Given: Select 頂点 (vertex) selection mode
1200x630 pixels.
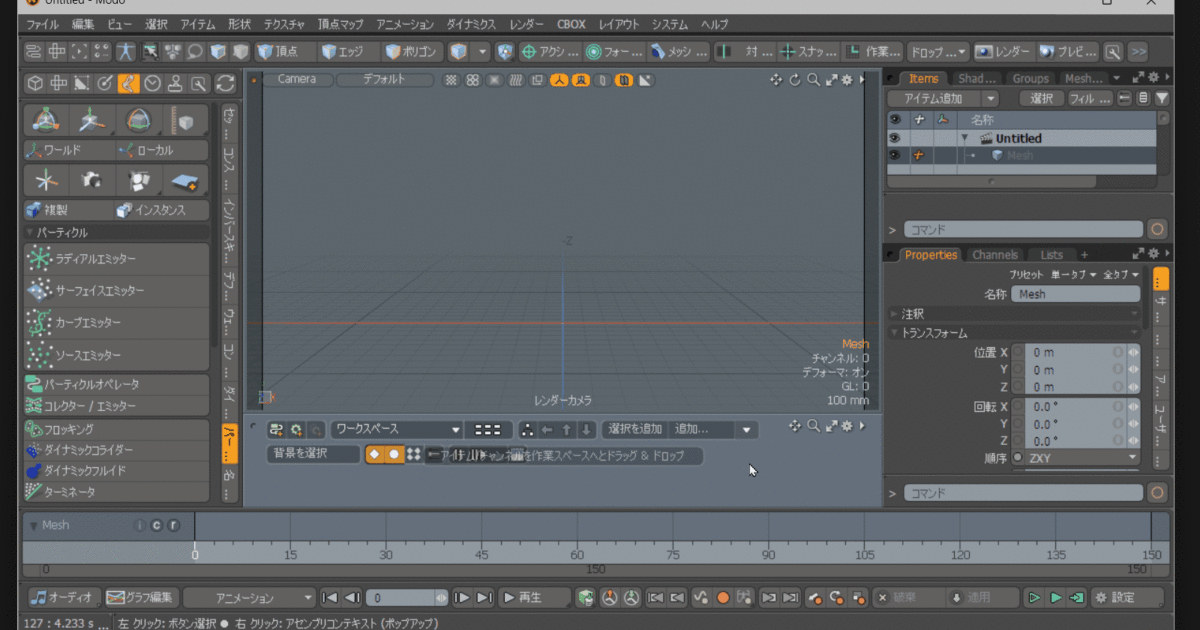Looking at the screenshot, I should [283, 51].
